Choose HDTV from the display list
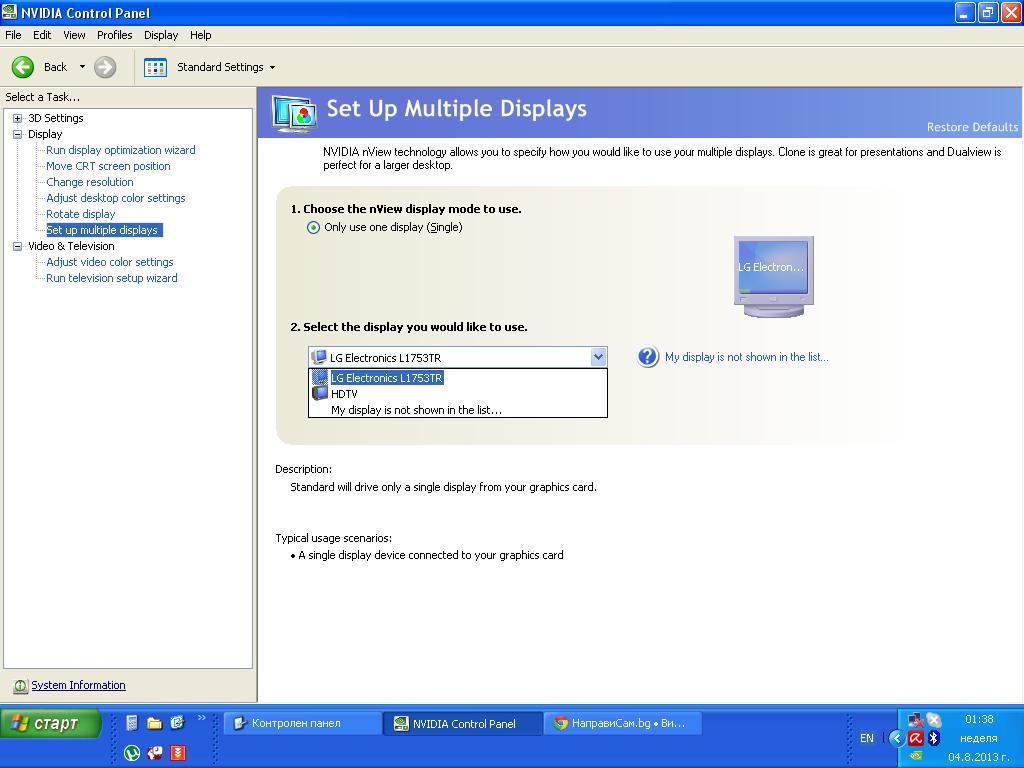 pyautogui.click(x=457, y=394)
